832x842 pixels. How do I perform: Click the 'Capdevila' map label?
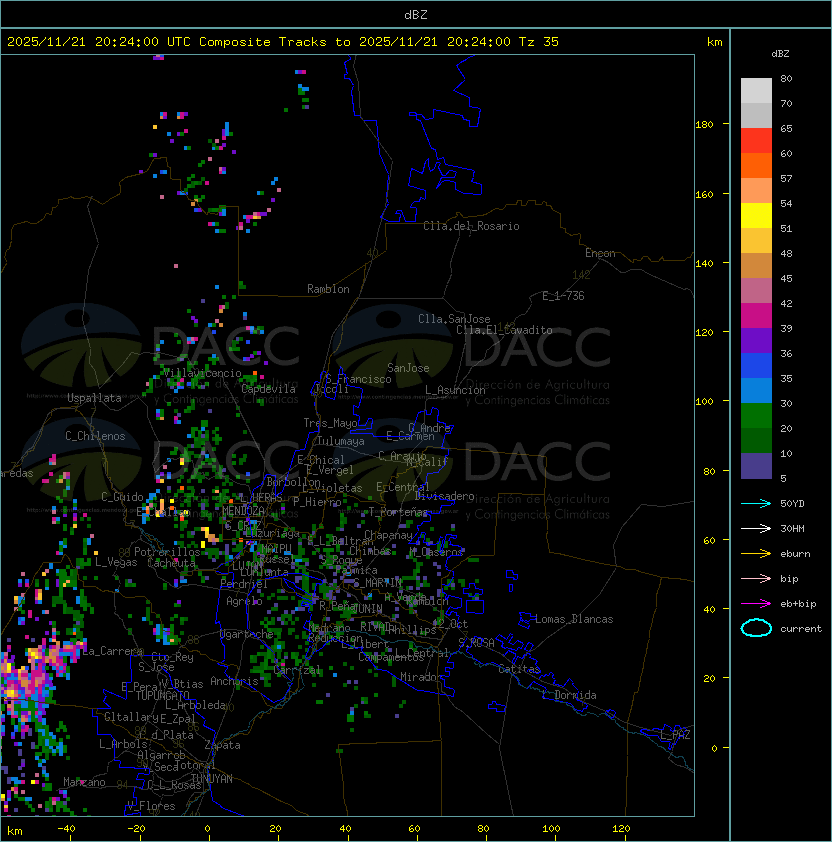269,389
